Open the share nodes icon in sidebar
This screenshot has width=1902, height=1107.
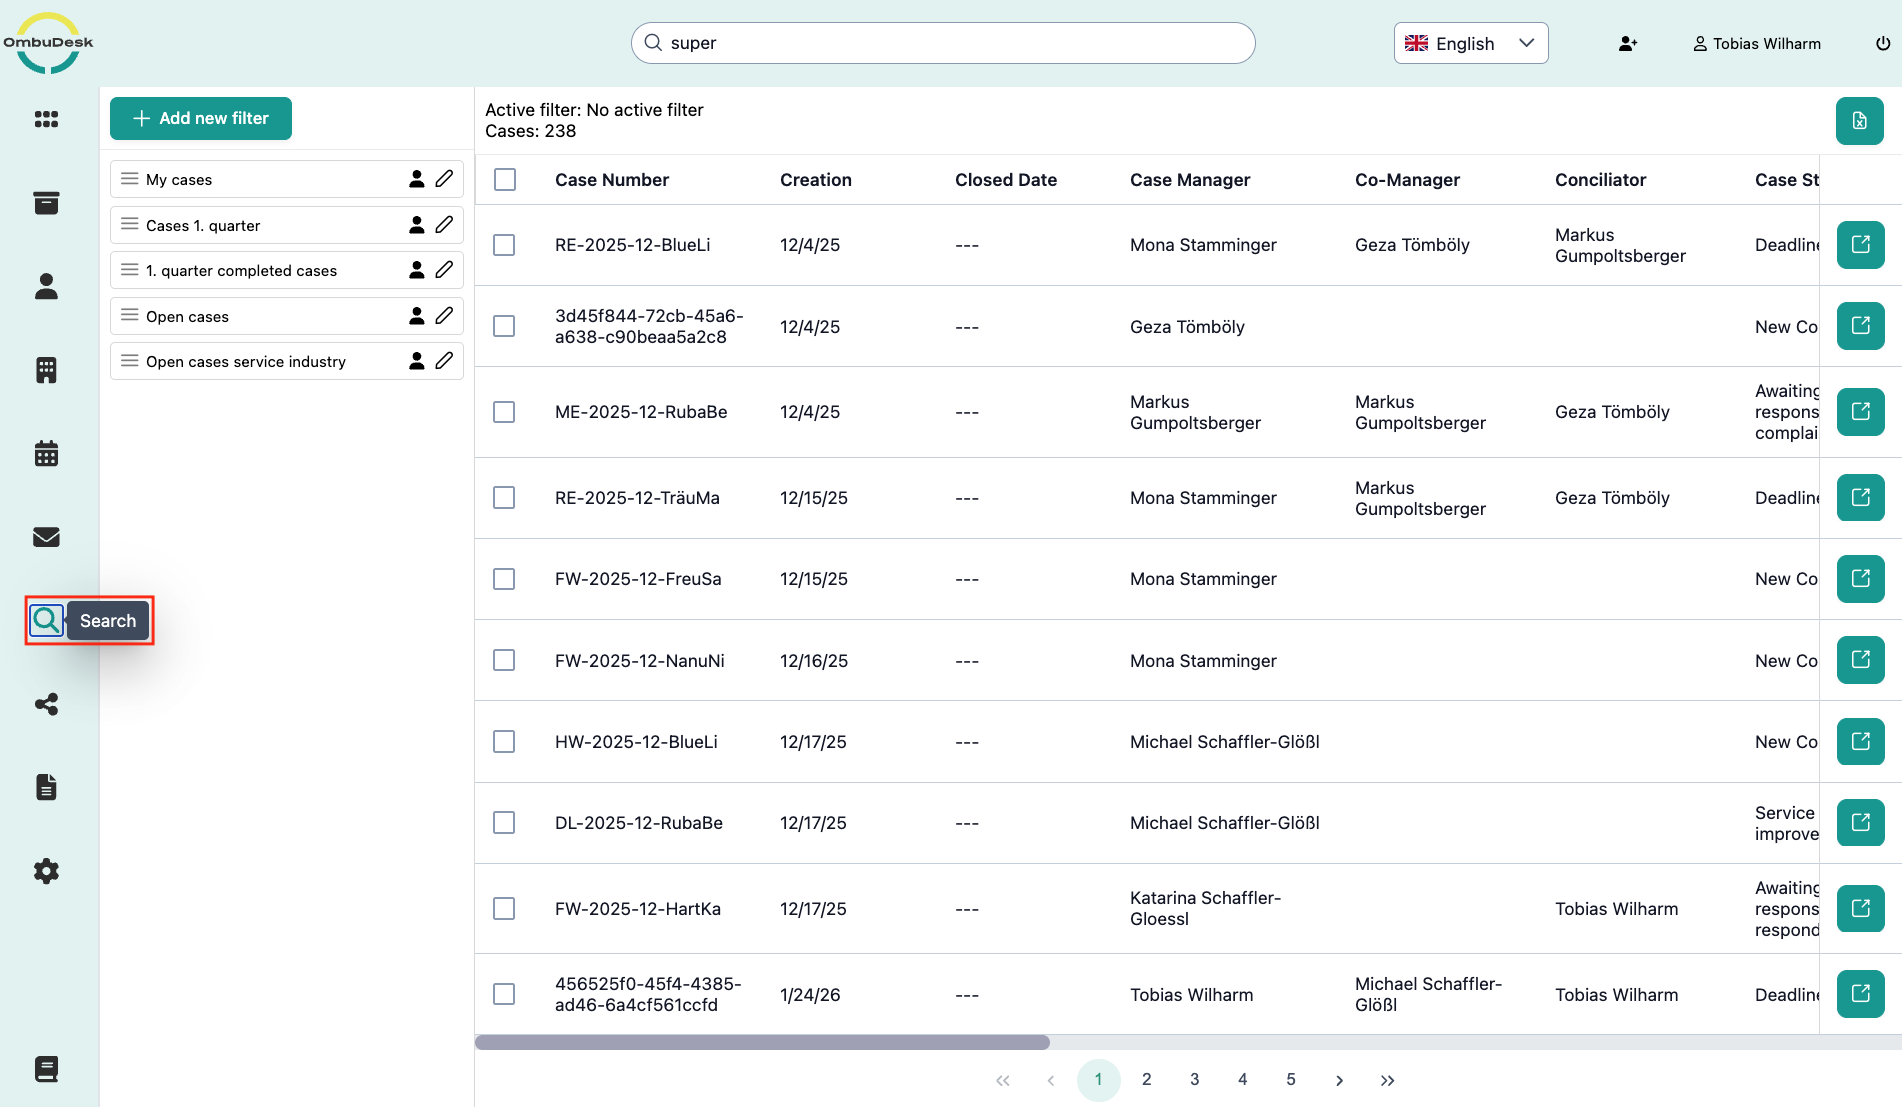point(46,704)
